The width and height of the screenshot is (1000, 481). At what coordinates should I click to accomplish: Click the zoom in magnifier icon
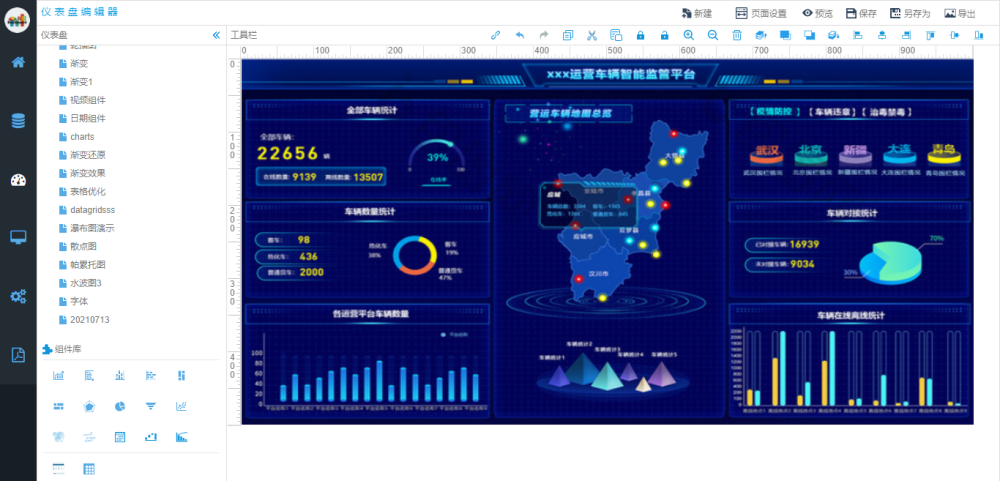[x=688, y=35]
